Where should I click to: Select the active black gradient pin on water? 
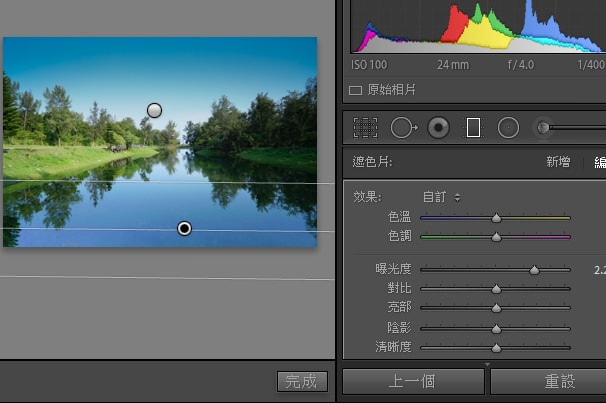[184, 229]
